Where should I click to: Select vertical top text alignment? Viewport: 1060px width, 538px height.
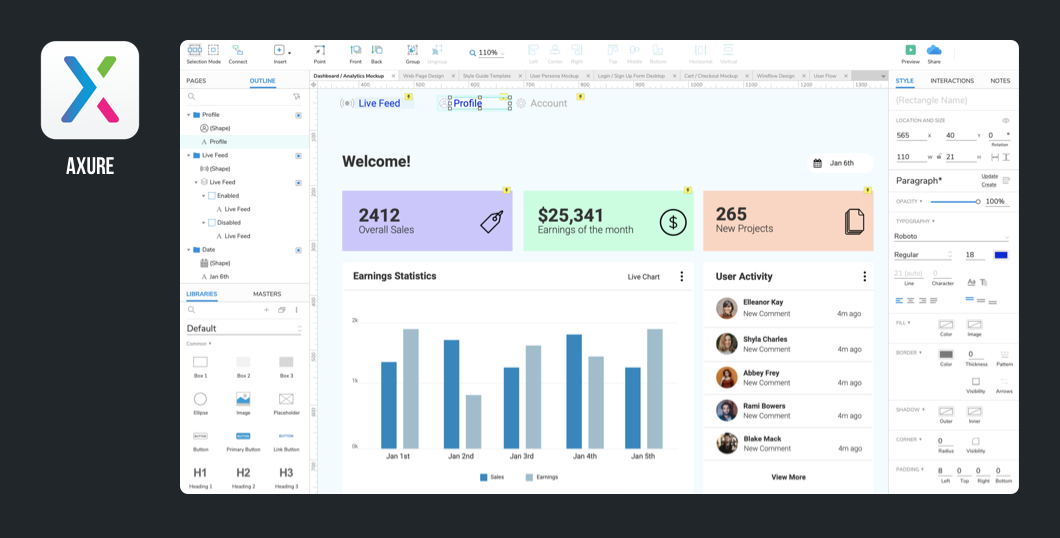(969, 299)
